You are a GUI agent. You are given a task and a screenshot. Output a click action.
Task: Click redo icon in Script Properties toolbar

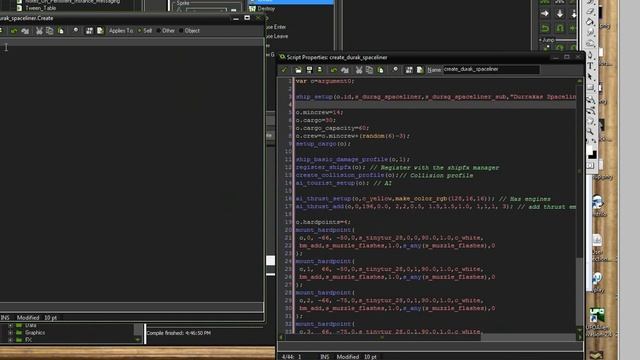[x=345, y=70]
